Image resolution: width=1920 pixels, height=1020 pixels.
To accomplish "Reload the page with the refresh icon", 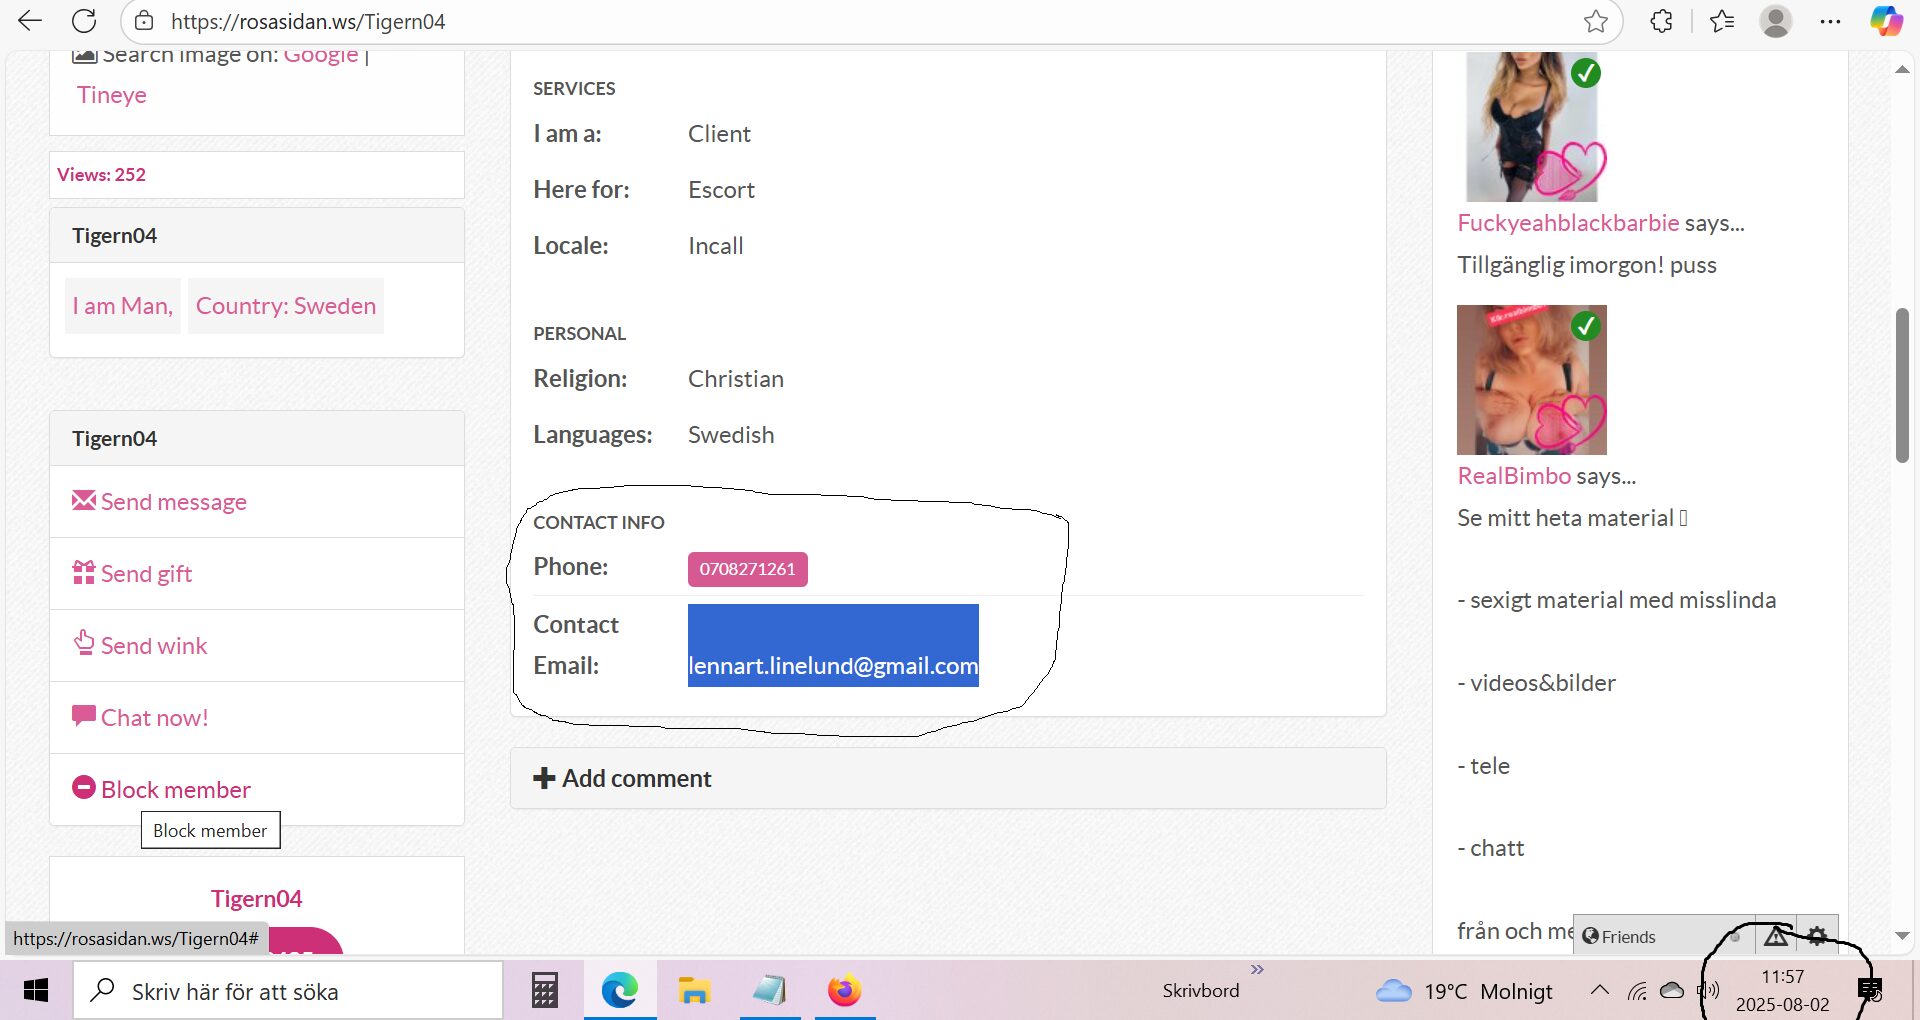I will pos(84,21).
